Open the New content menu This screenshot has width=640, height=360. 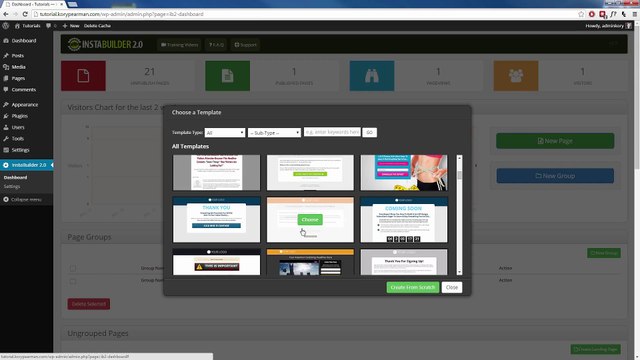[71, 26]
